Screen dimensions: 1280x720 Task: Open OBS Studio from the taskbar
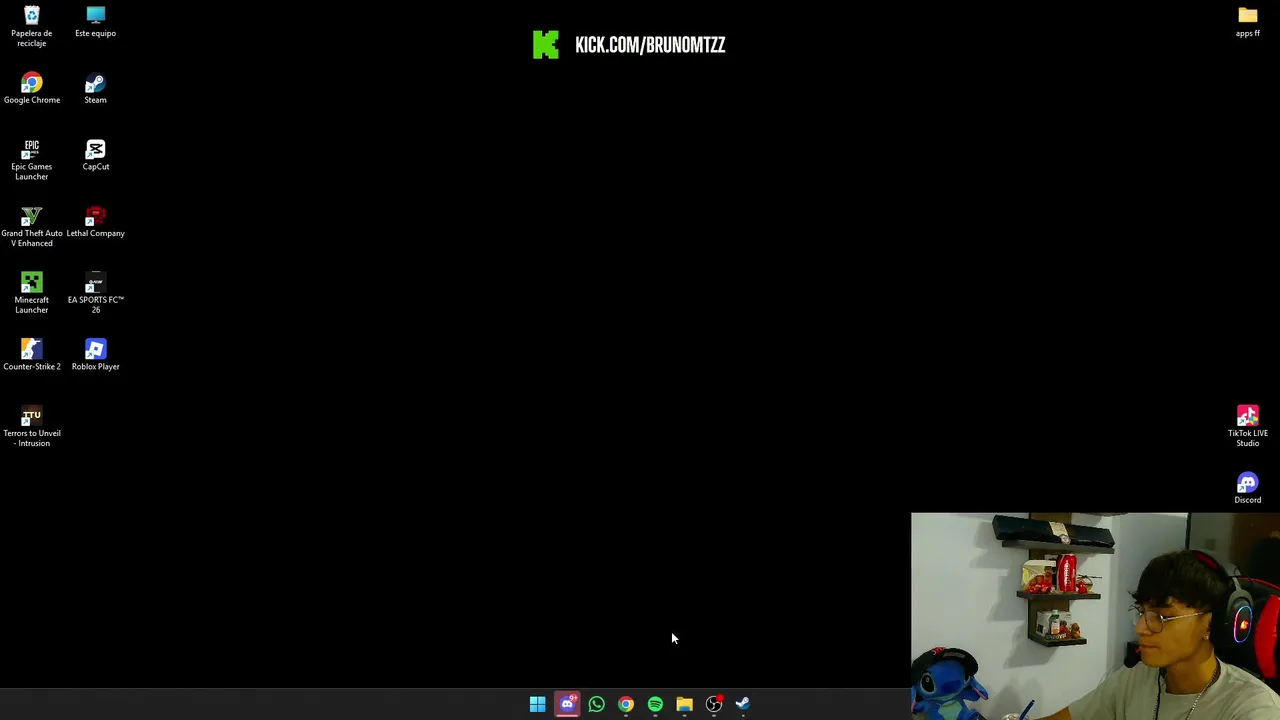(x=714, y=704)
